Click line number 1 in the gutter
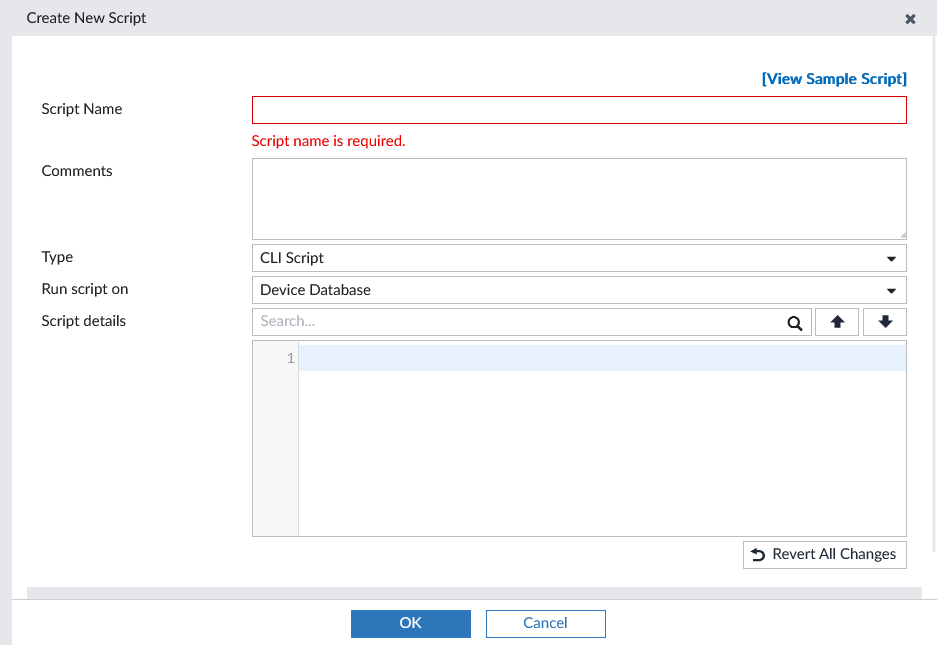 (290, 358)
